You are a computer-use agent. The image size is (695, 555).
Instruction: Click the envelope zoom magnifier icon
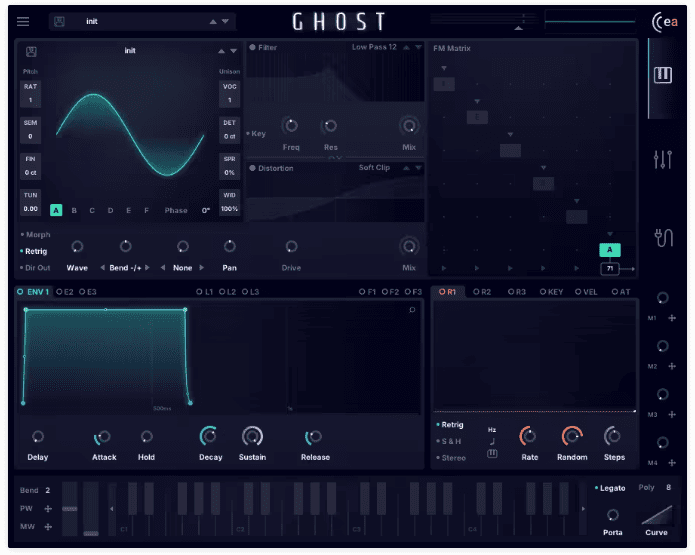412,310
